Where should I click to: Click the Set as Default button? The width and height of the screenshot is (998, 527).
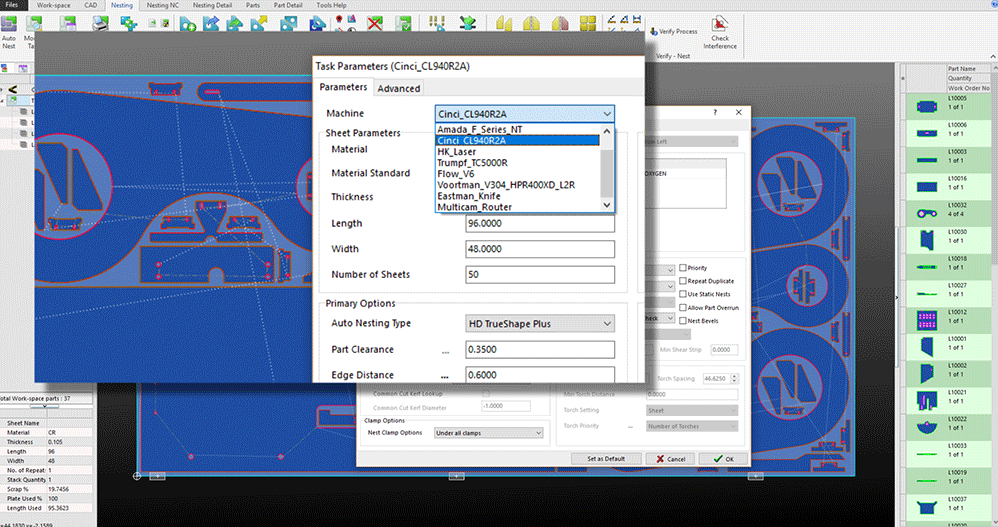pos(605,458)
